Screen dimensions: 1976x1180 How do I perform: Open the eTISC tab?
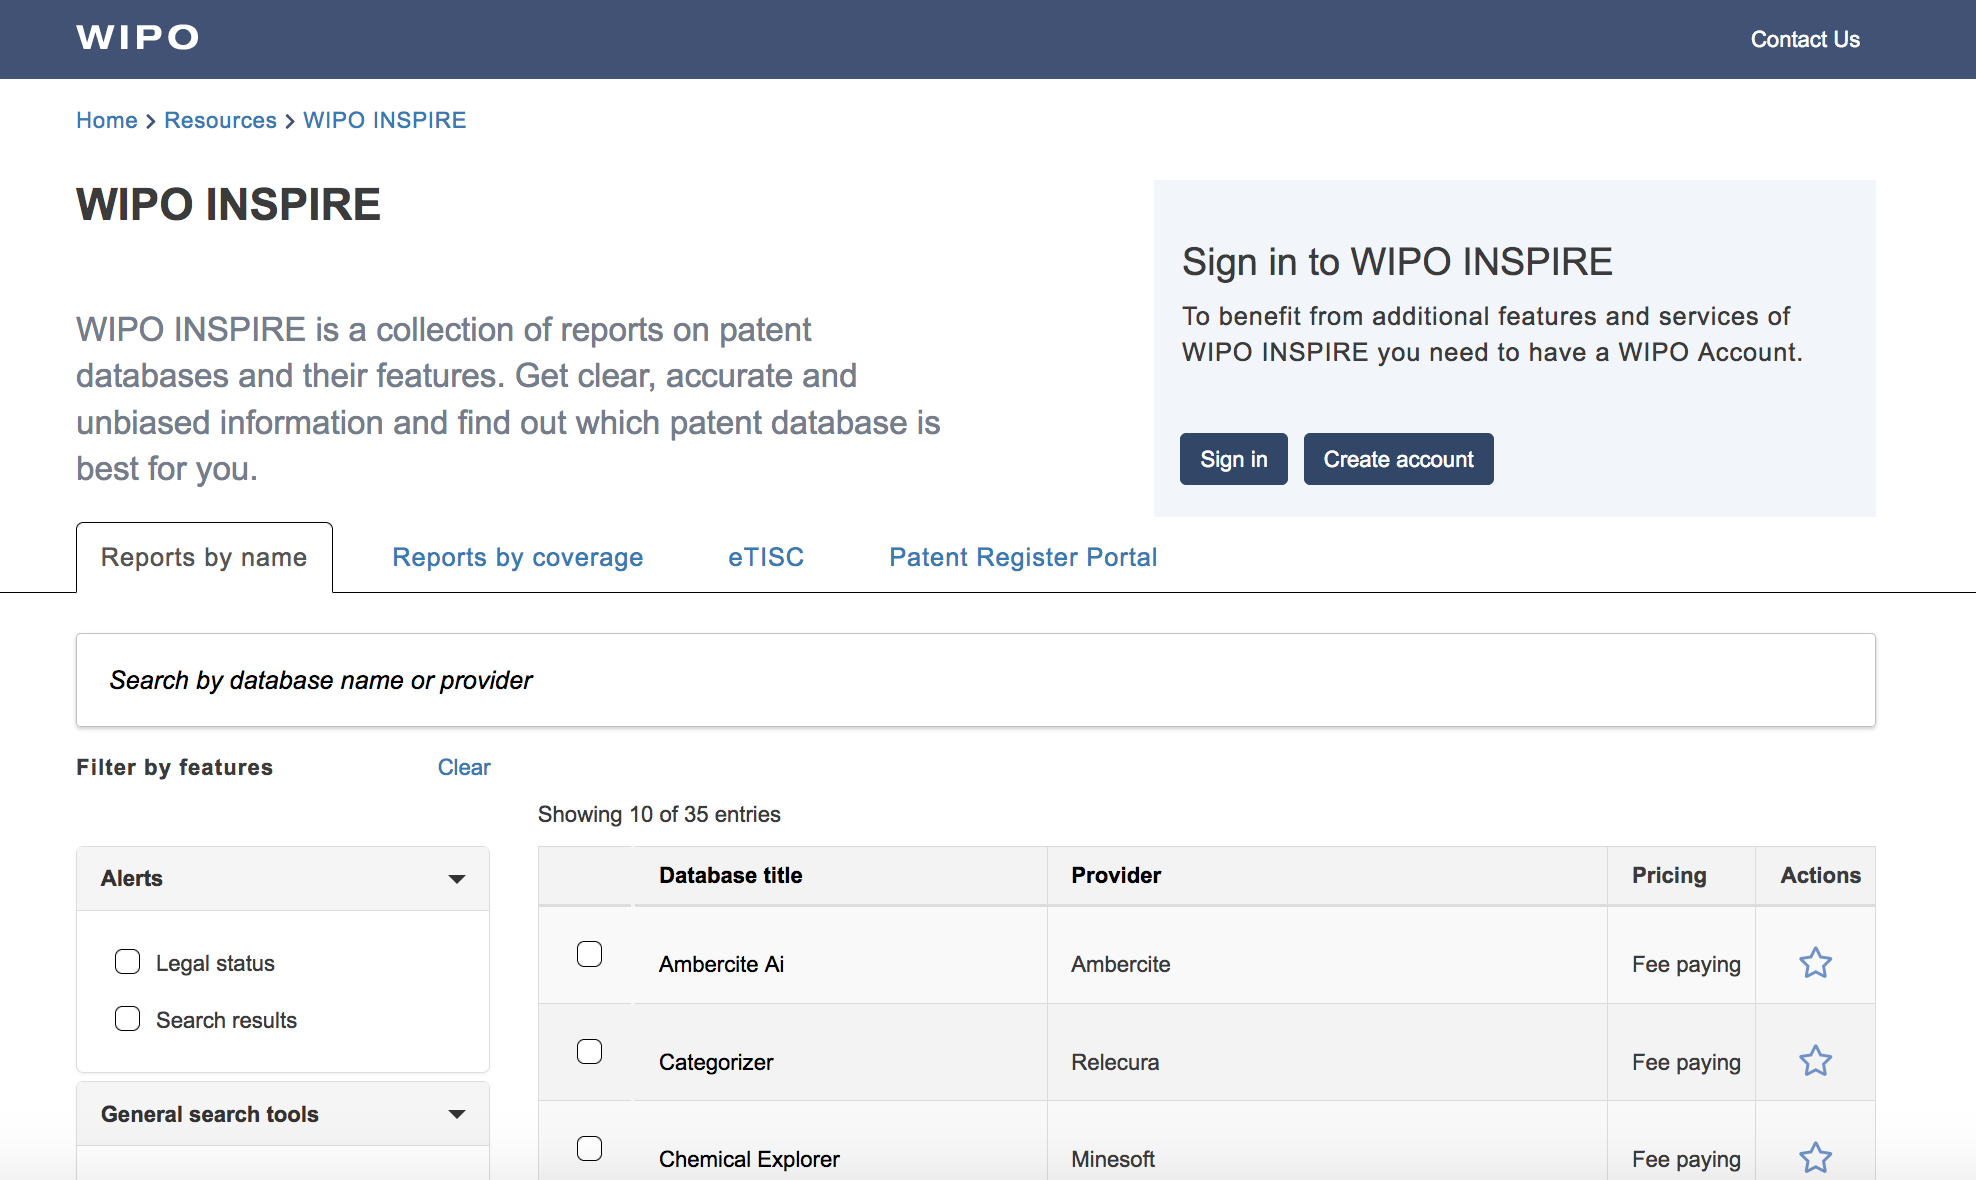point(766,557)
